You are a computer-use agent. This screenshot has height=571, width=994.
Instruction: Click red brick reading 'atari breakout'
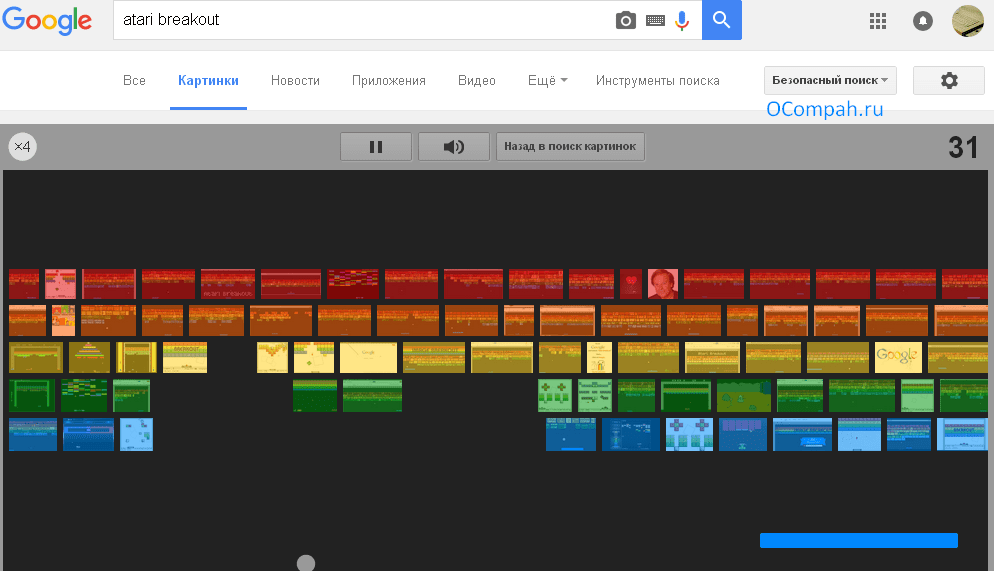pyautogui.click(x=228, y=283)
